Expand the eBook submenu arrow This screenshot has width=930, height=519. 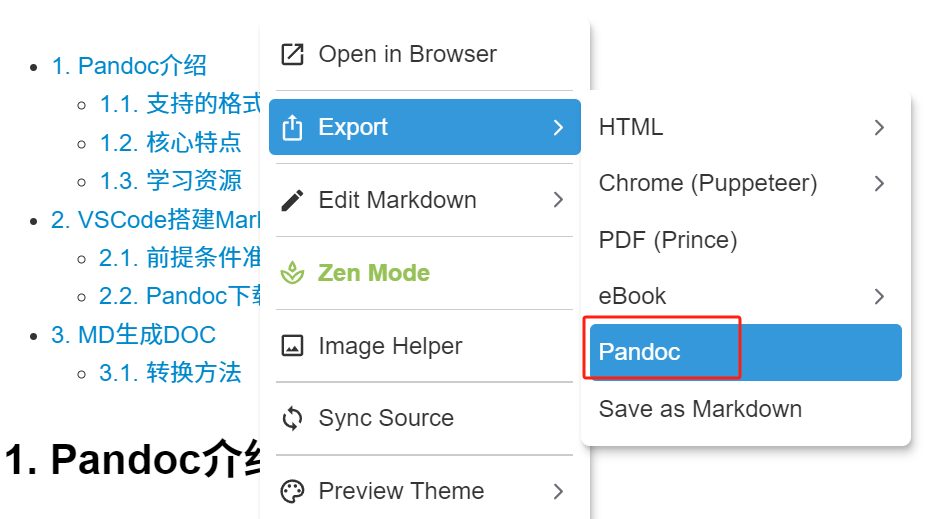tap(879, 296)
